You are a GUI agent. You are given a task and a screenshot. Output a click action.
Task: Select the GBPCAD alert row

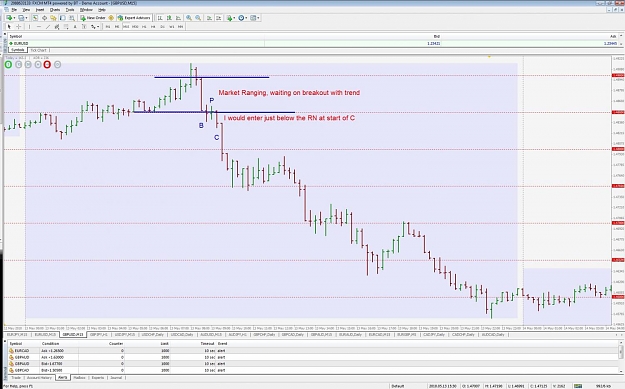[x=313, y=370]
